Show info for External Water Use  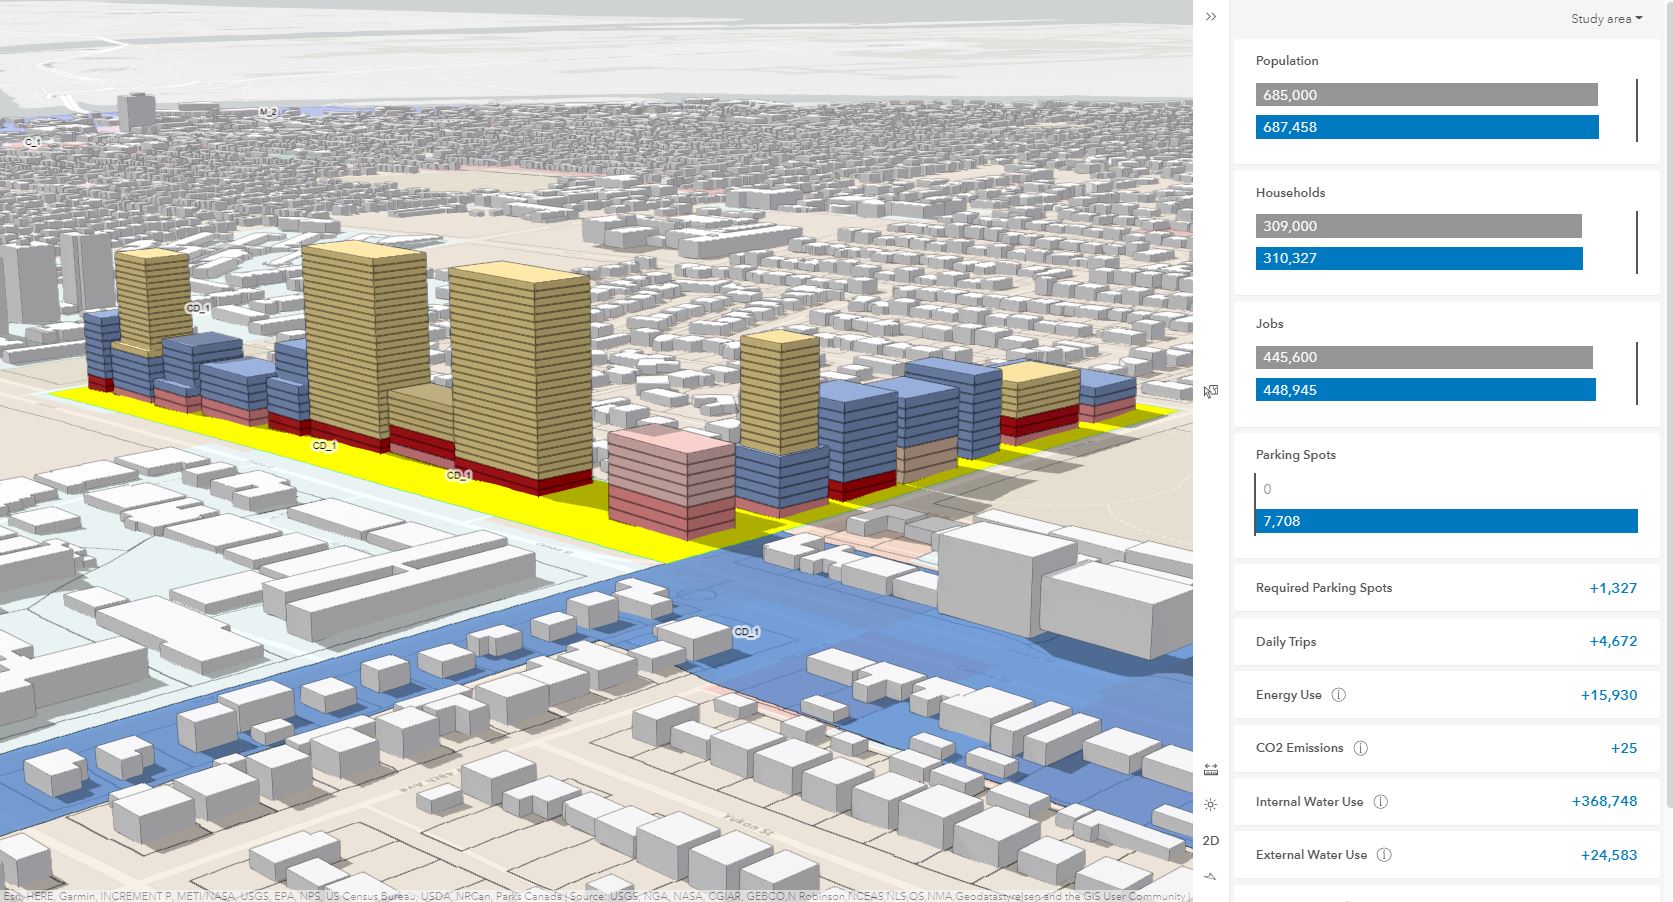(x=1384, y=855)
